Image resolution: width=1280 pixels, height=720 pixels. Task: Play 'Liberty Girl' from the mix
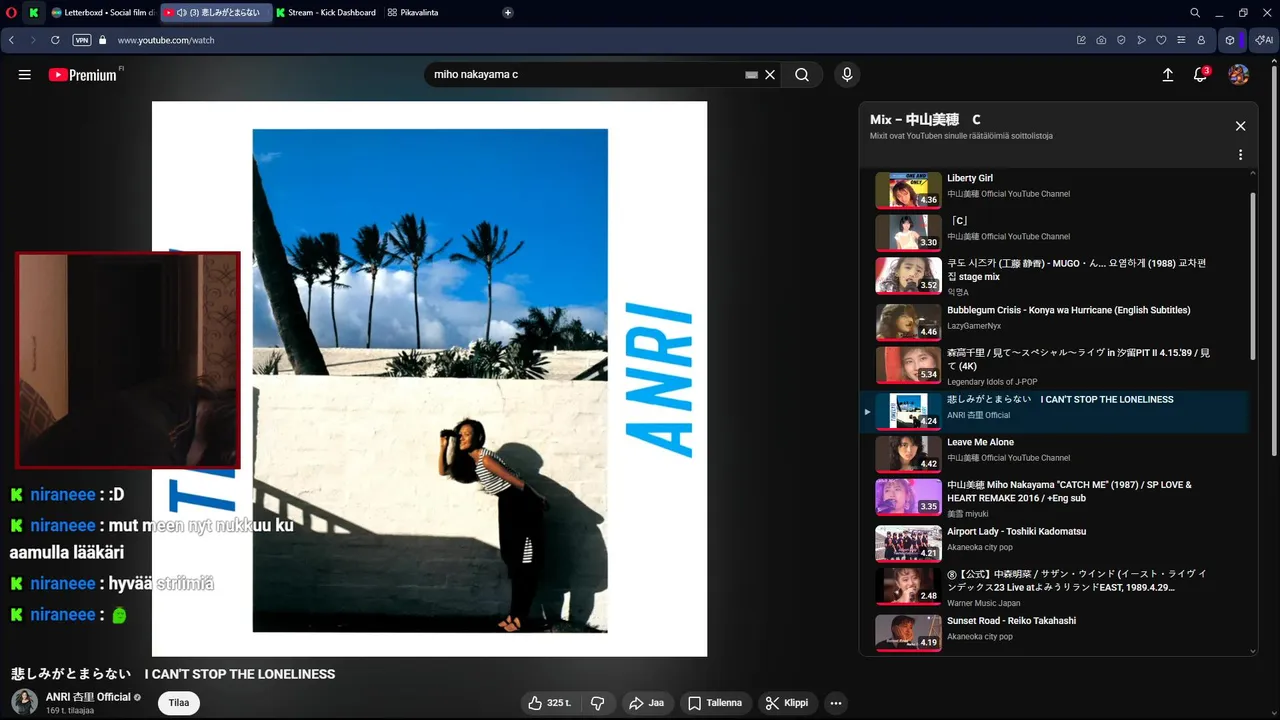(1055, 190)
